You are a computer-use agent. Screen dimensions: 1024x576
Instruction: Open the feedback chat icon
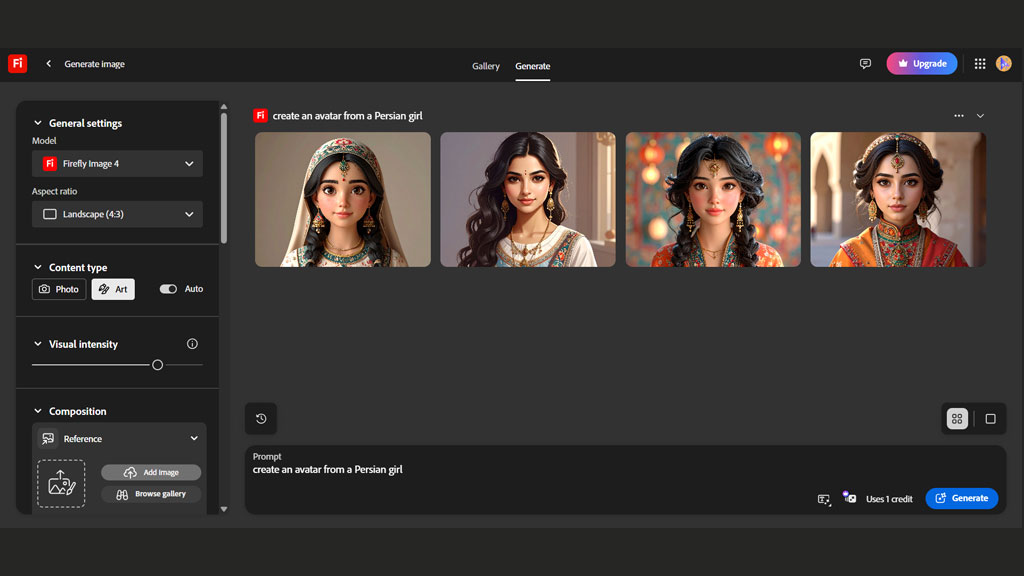coord(864,63)
